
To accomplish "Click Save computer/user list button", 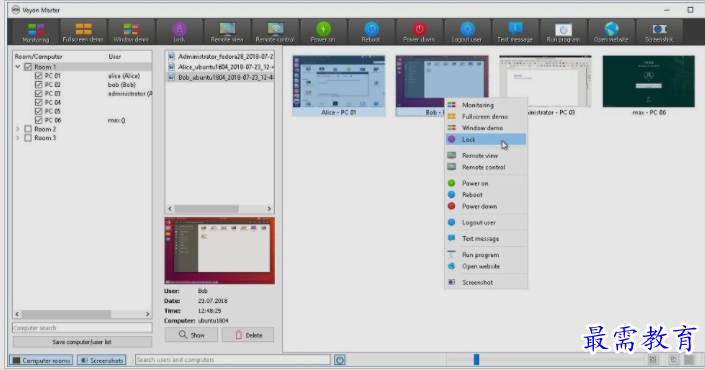I will click(82, 342).
